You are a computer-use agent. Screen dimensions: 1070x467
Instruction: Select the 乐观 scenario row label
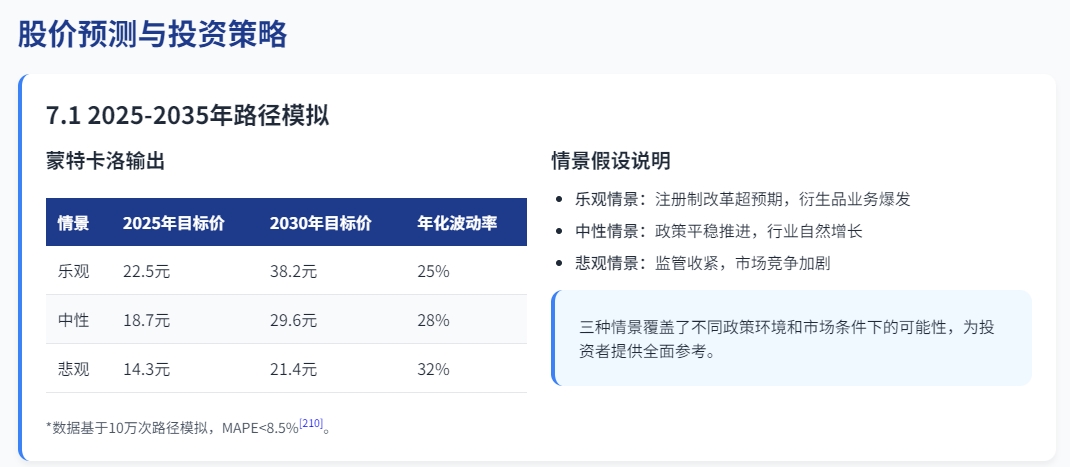pos(74,271)
